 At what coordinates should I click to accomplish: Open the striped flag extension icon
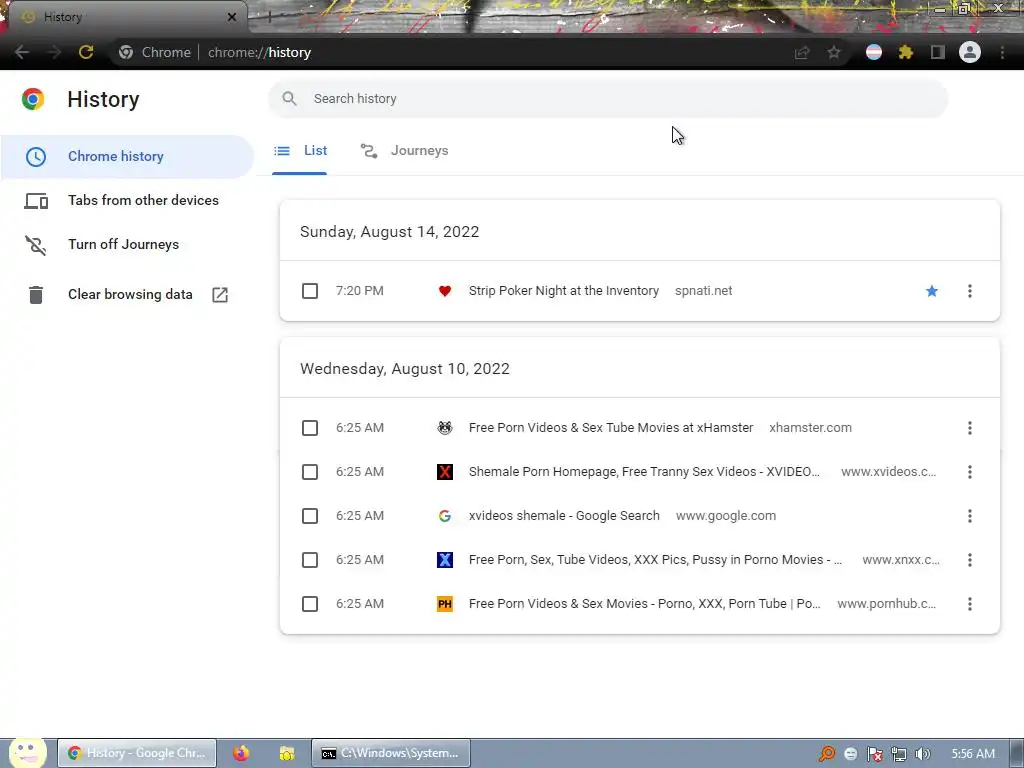coord(874,52)
